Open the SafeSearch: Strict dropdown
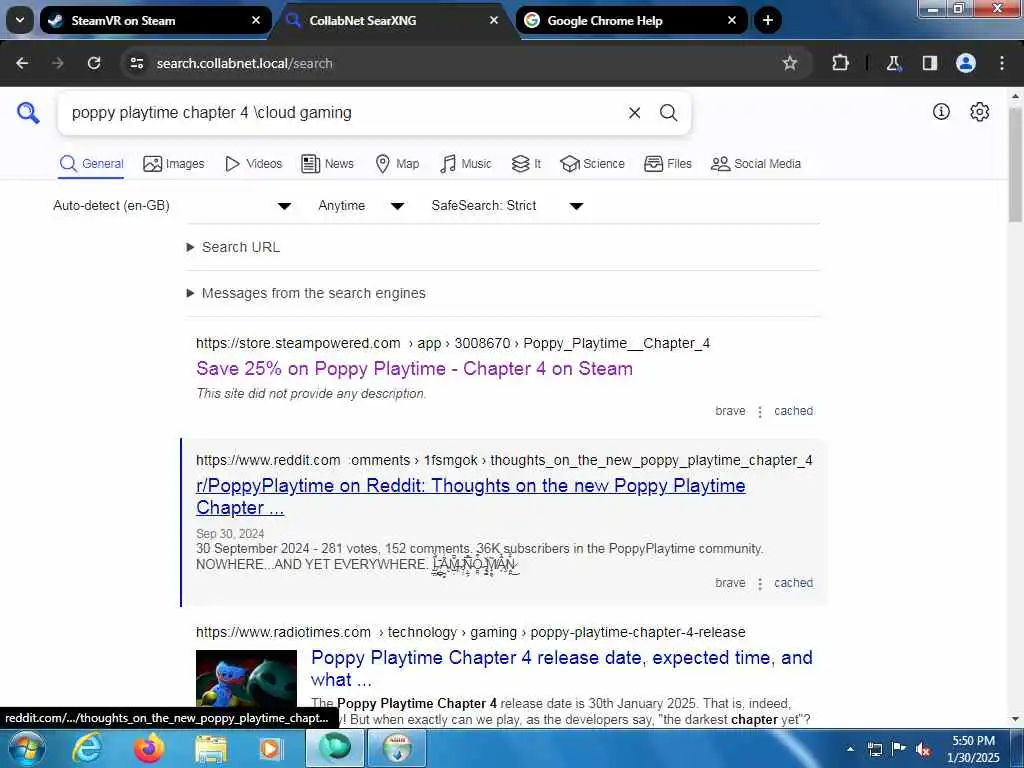 pyautogui.click(x=507, y=206)
